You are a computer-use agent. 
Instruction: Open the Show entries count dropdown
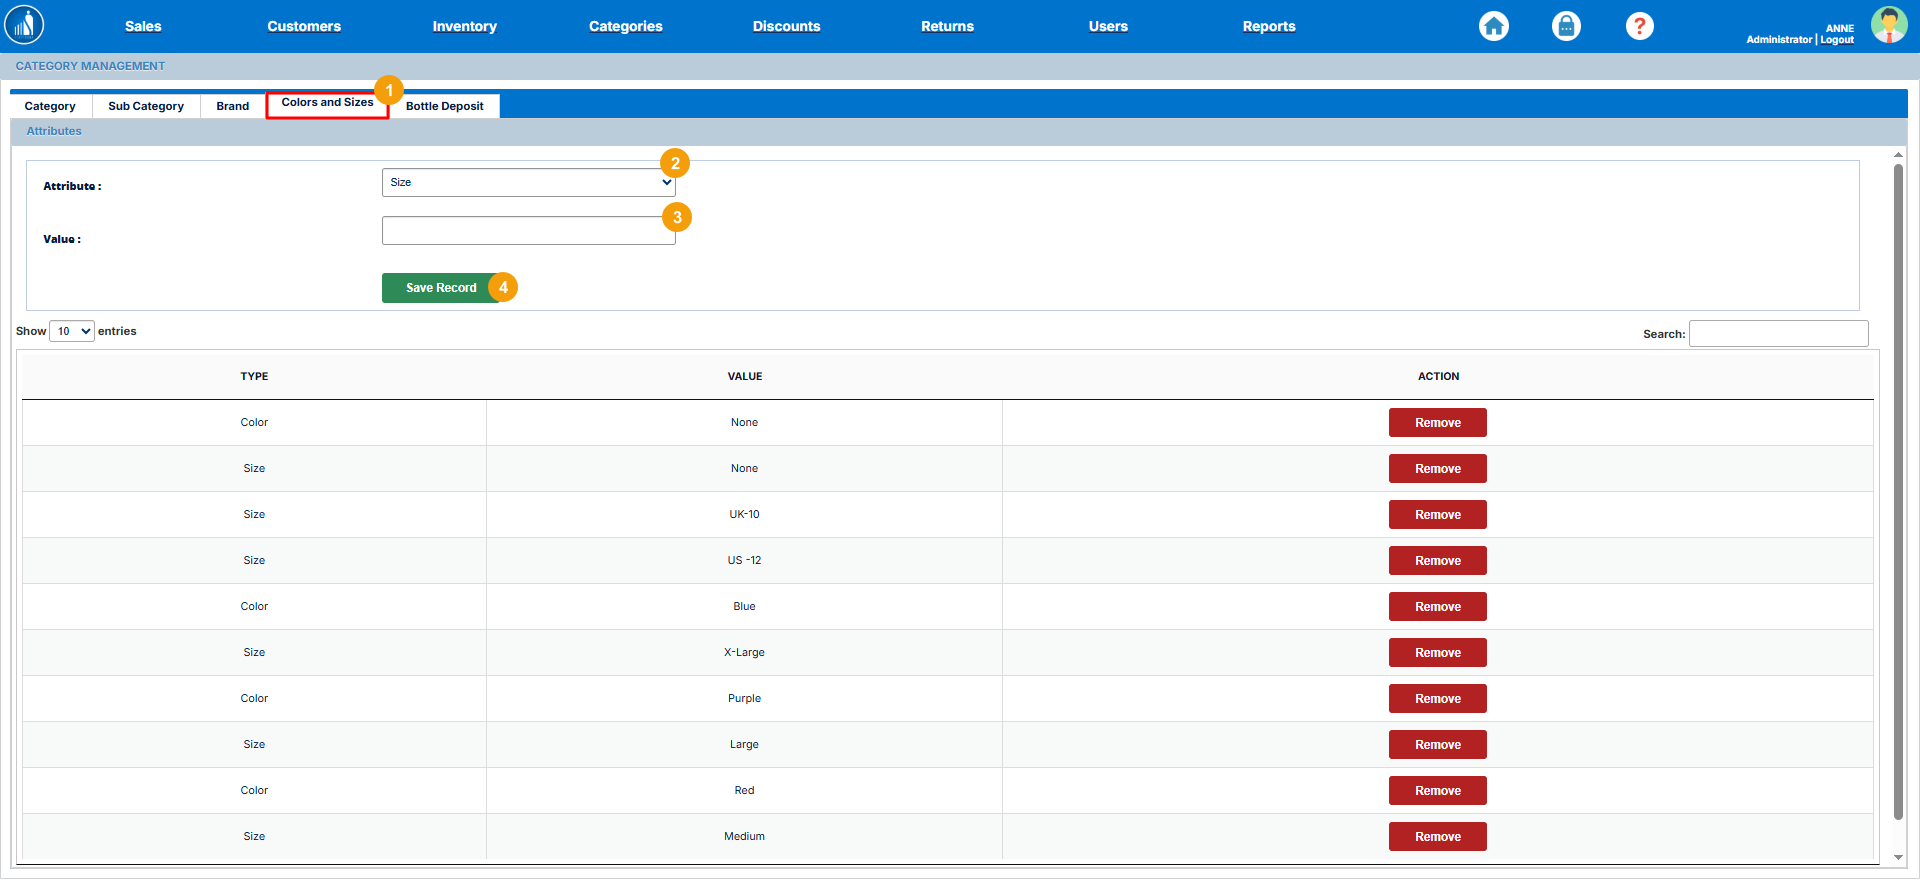point(72,331)
